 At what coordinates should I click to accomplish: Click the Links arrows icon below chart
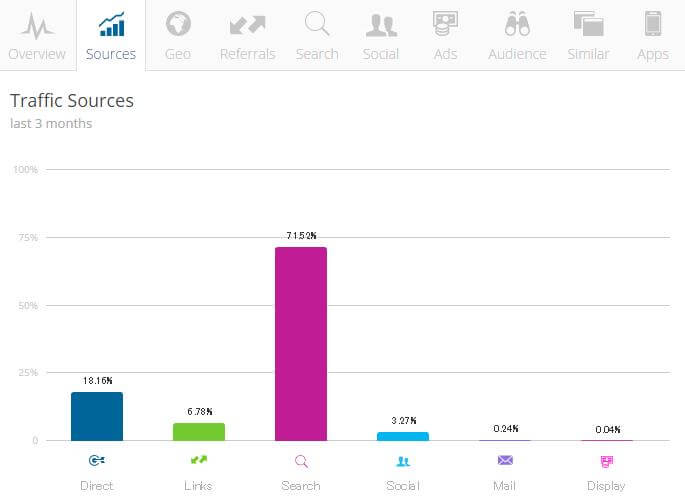point(199,460)
